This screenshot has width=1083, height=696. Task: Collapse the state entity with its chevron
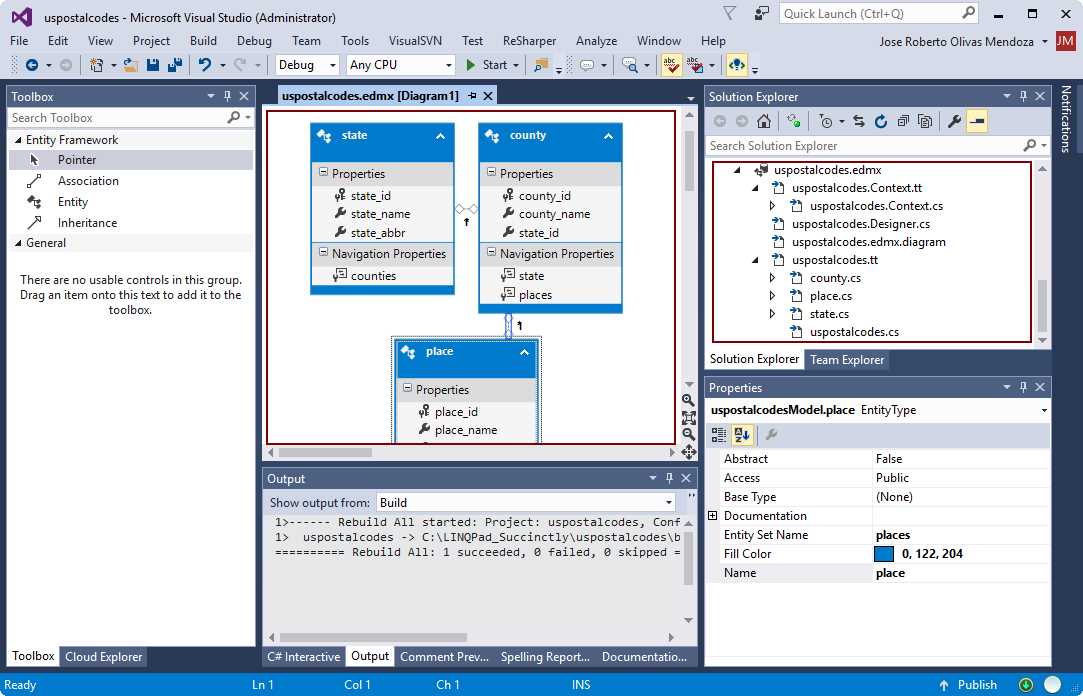click(x=440, y=136)
